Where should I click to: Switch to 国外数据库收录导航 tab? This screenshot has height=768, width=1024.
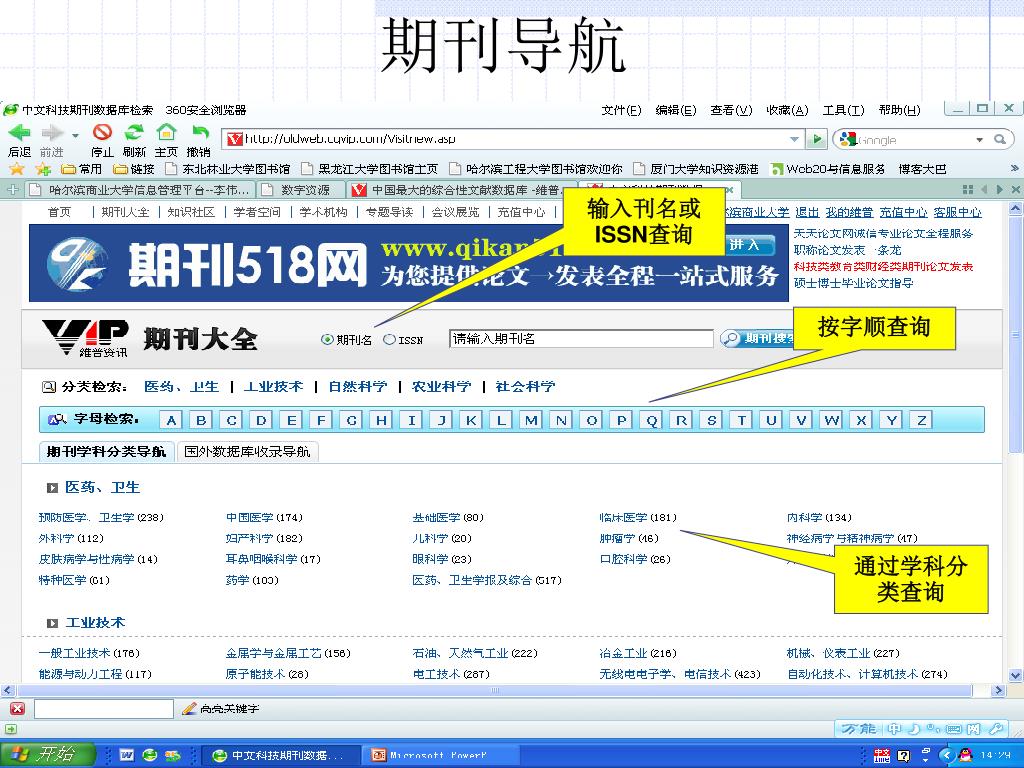pos(247,452)
